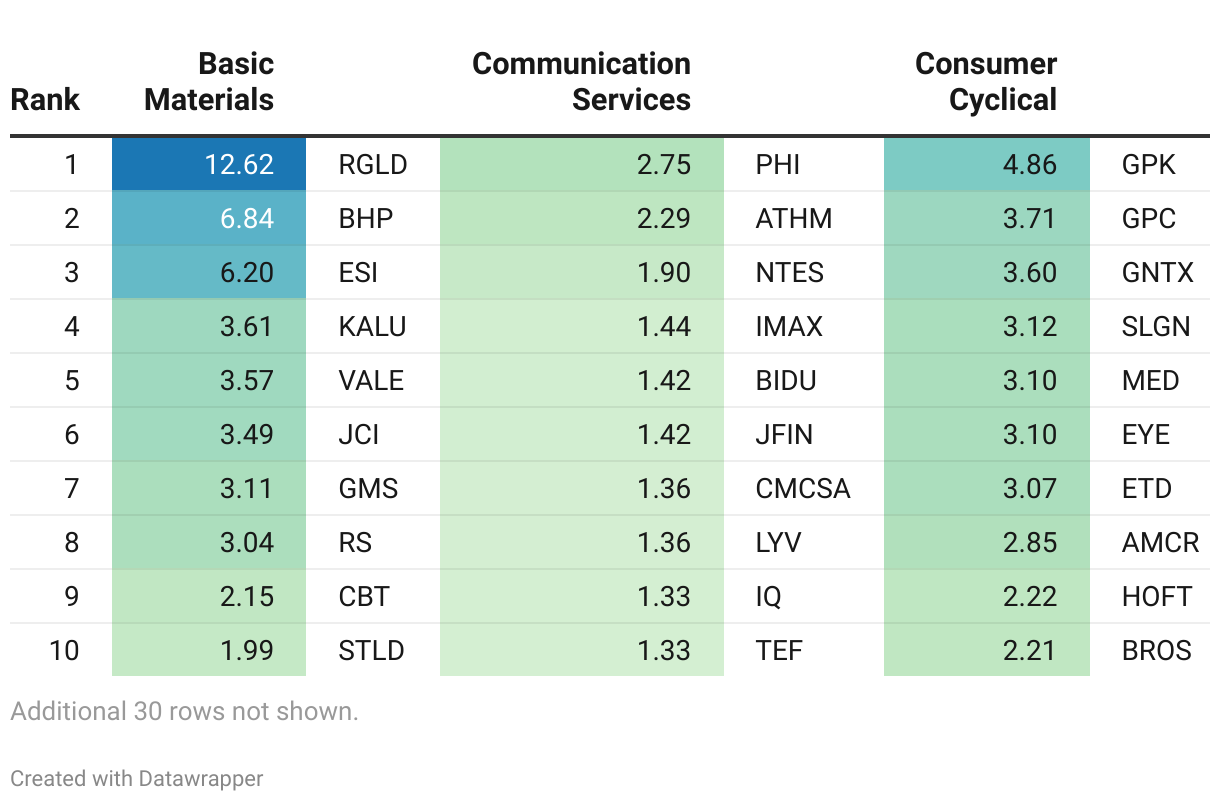Click the PHI ticker in row 1

coord(778,164)
